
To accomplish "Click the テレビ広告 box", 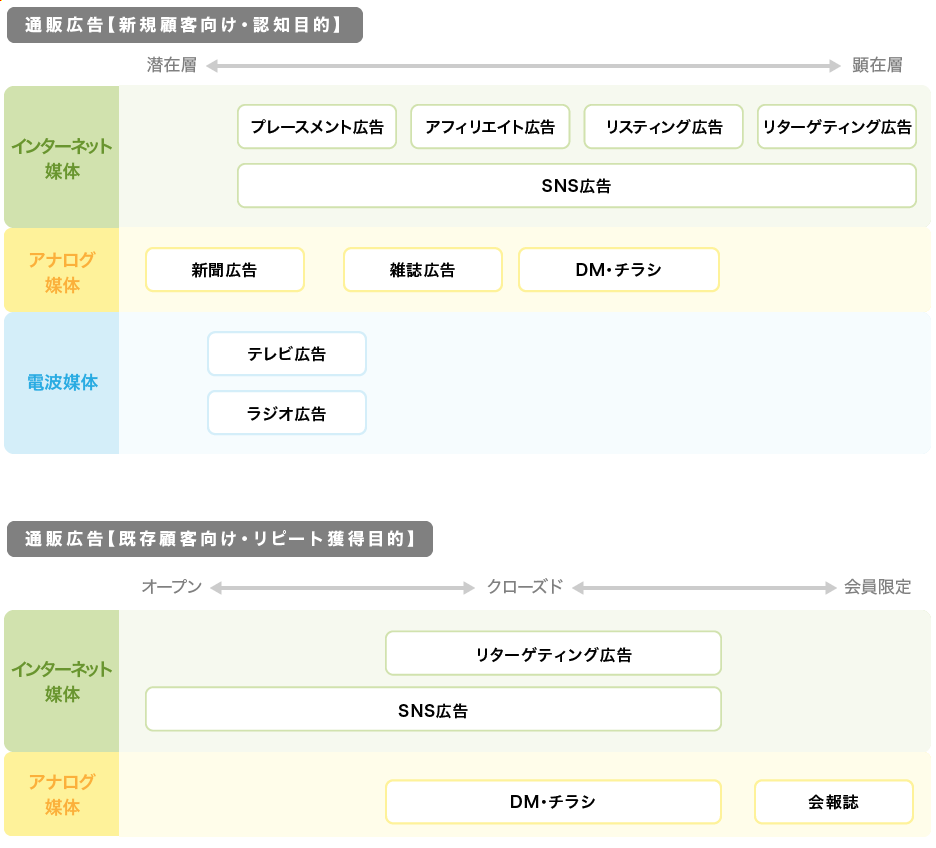I will tap(287, 354).
